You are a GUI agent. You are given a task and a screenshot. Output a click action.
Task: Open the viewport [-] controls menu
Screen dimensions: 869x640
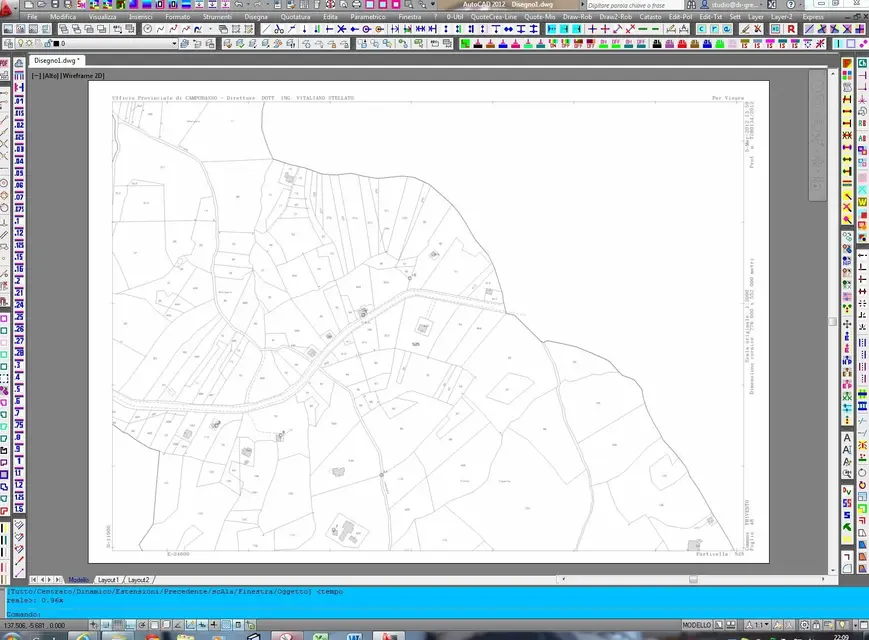click(x=36, y=76)
